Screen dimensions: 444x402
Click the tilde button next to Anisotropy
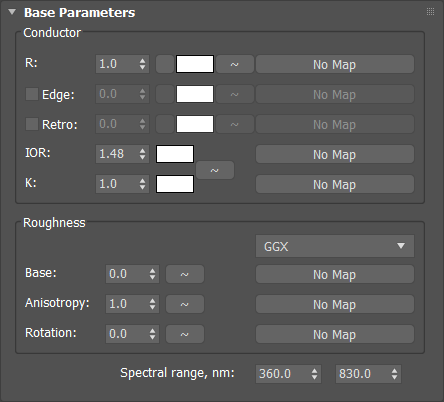pos(185,304)
